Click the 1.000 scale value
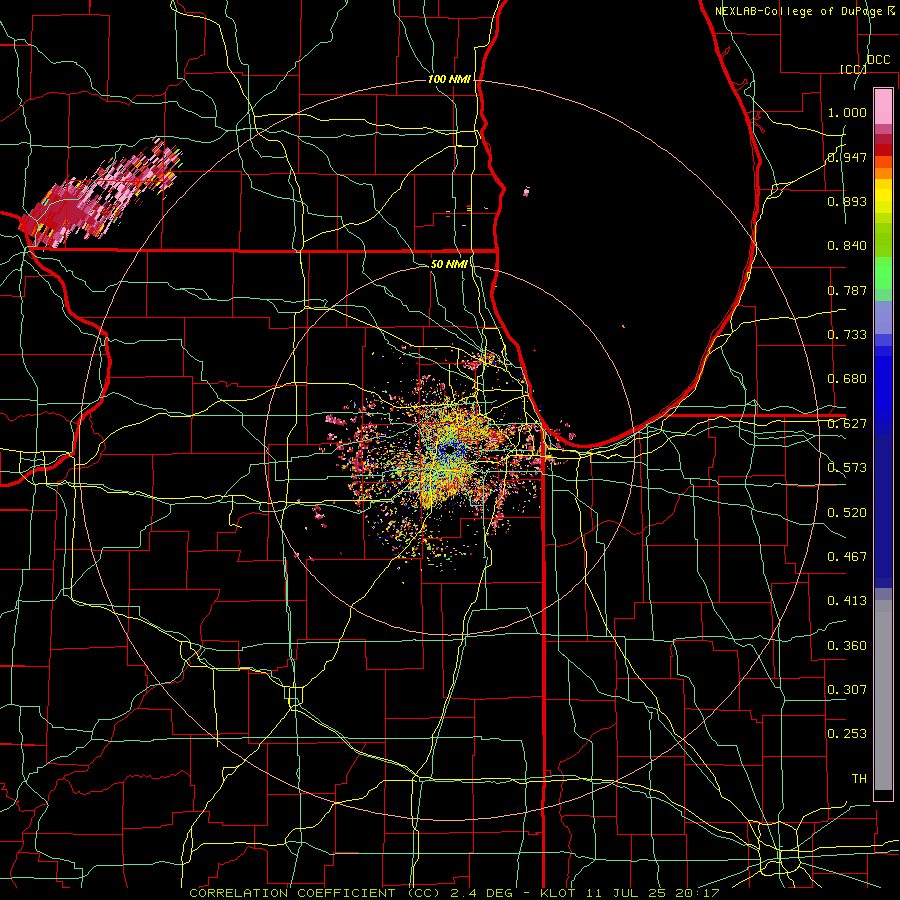 tap(847, 112)
